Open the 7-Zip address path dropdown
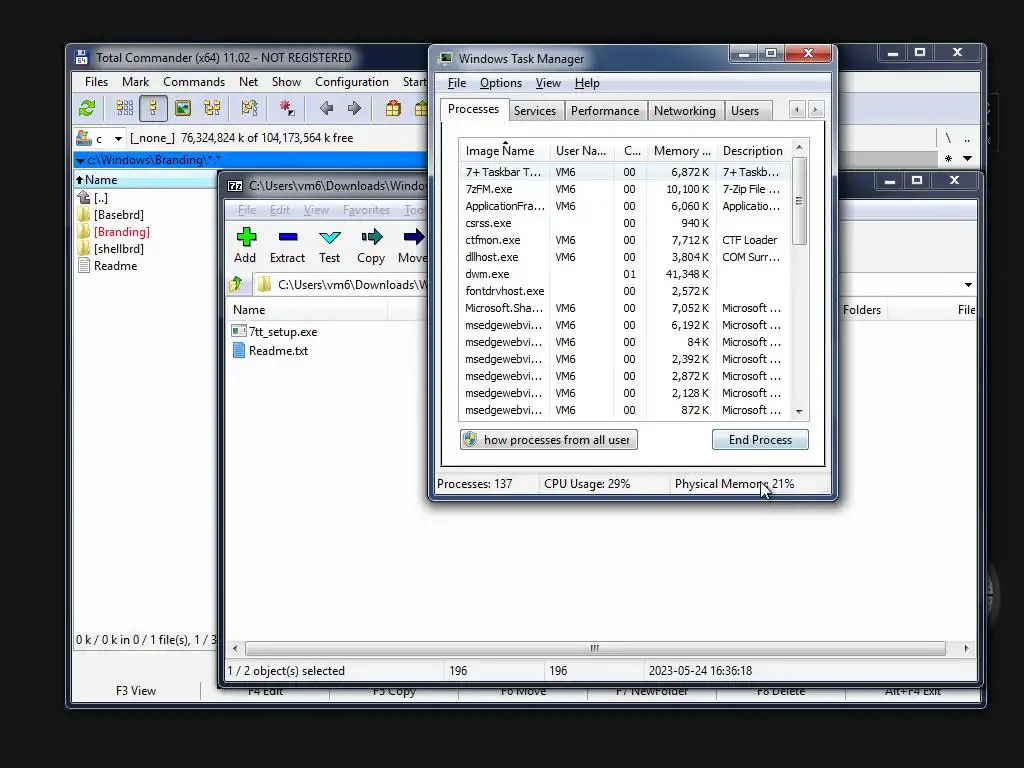The image size is (1024, 768). click(x=968, y=285)
